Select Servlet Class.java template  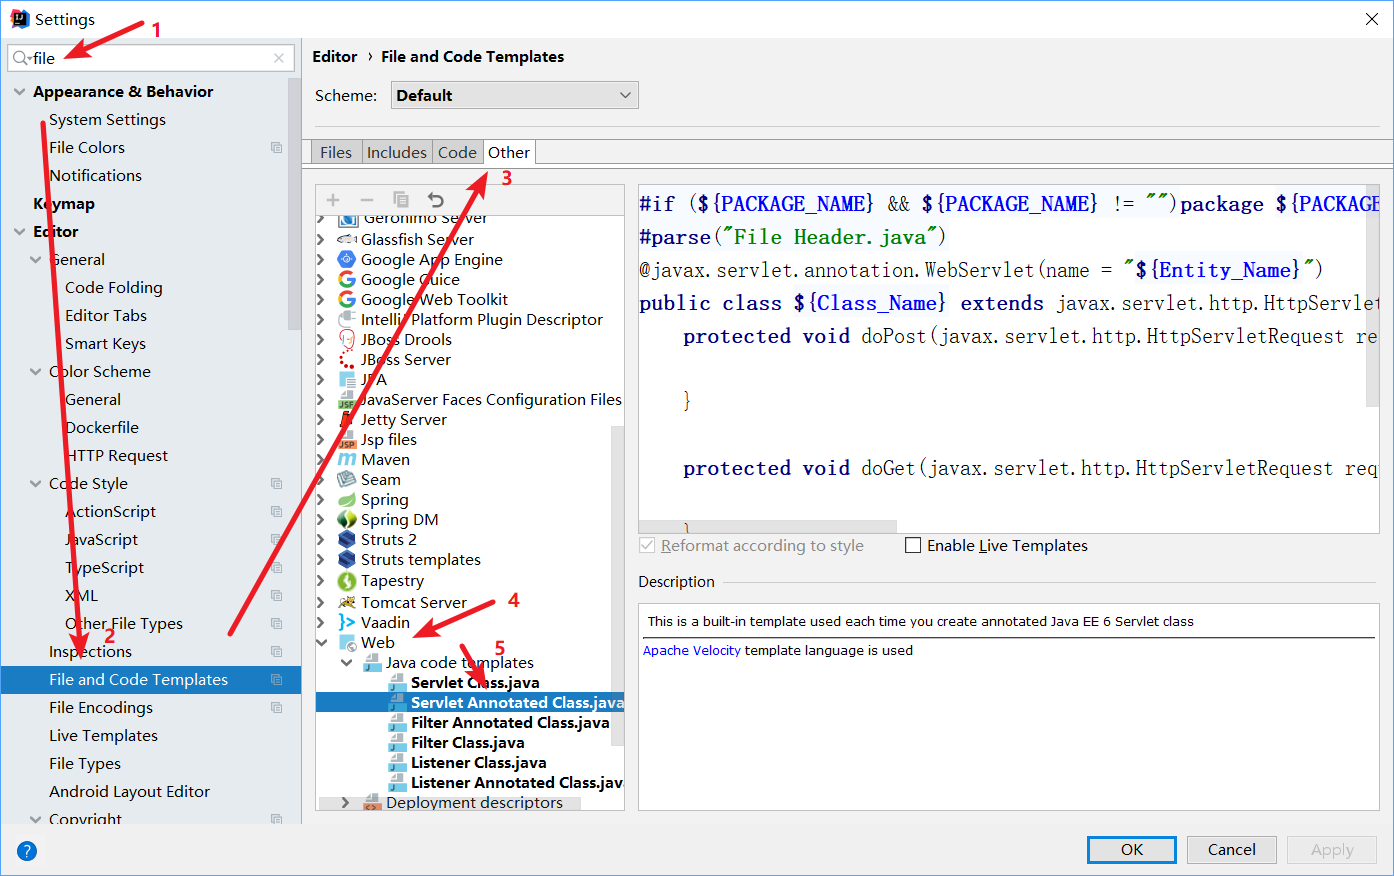[475, 682]
